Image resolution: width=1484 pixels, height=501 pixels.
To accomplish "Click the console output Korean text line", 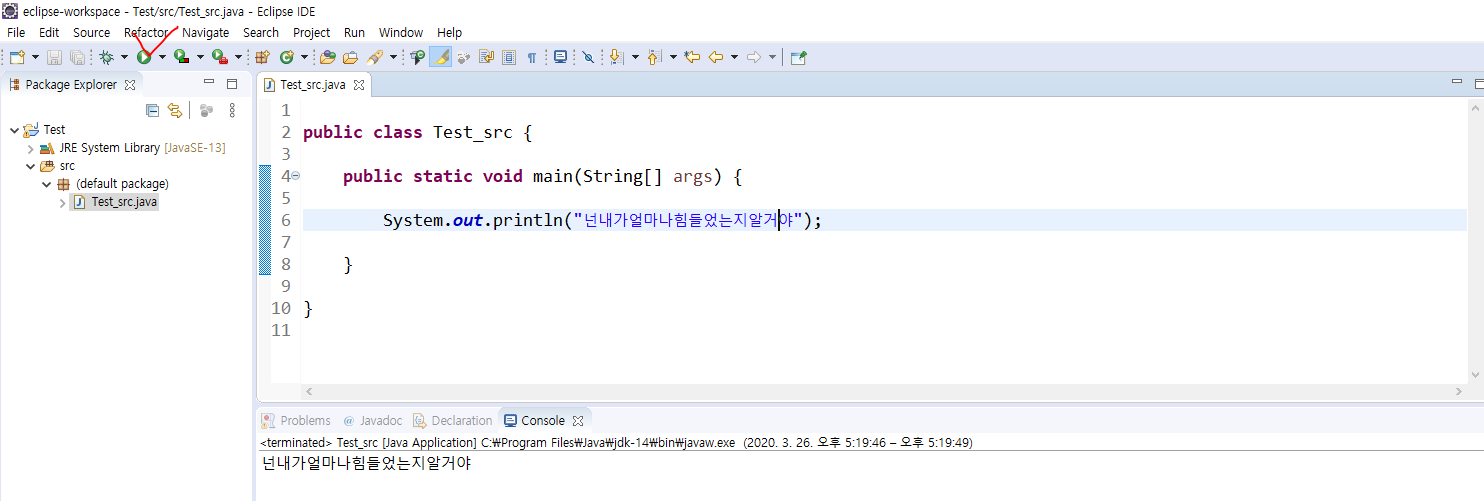I will (366, 463).
